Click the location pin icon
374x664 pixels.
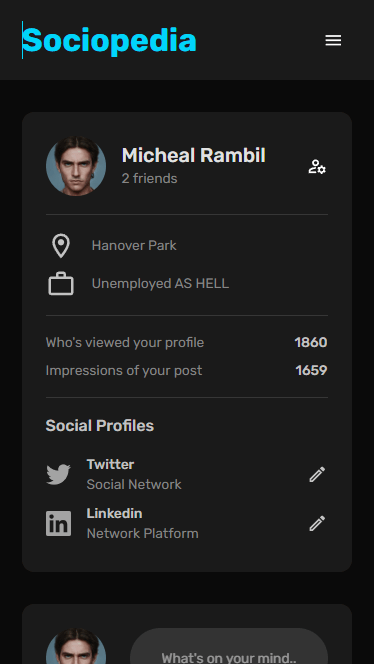(61, 246)
